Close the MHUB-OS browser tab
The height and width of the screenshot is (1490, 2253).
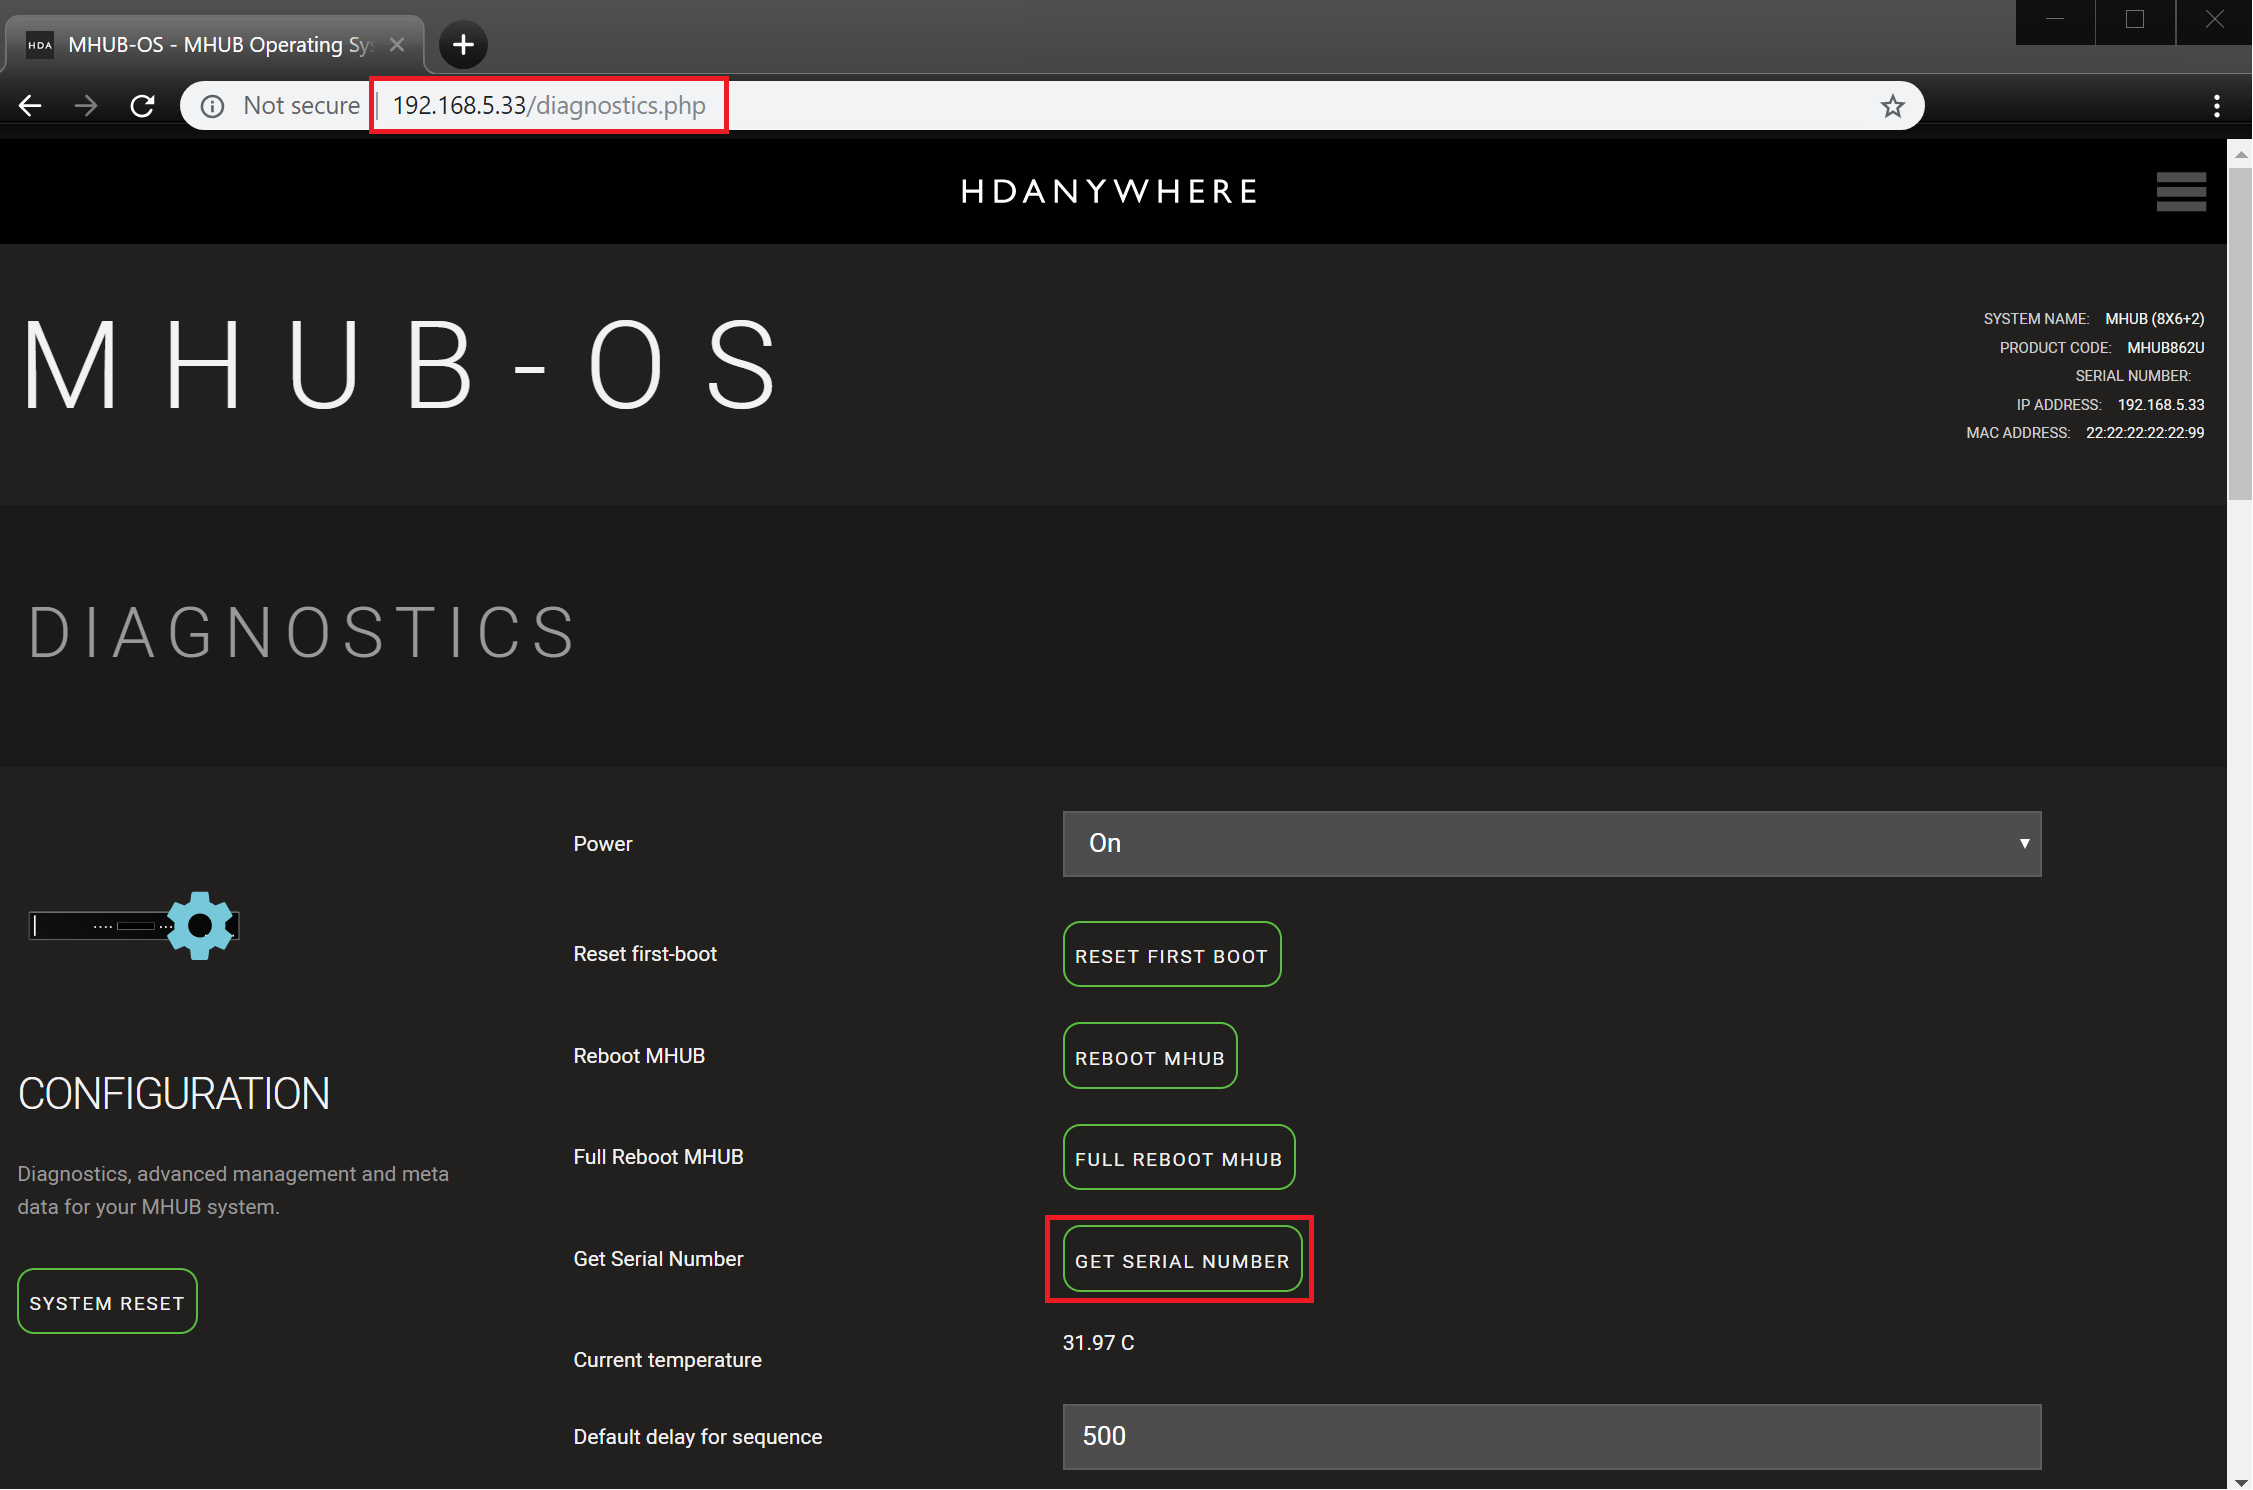point(397,45)
